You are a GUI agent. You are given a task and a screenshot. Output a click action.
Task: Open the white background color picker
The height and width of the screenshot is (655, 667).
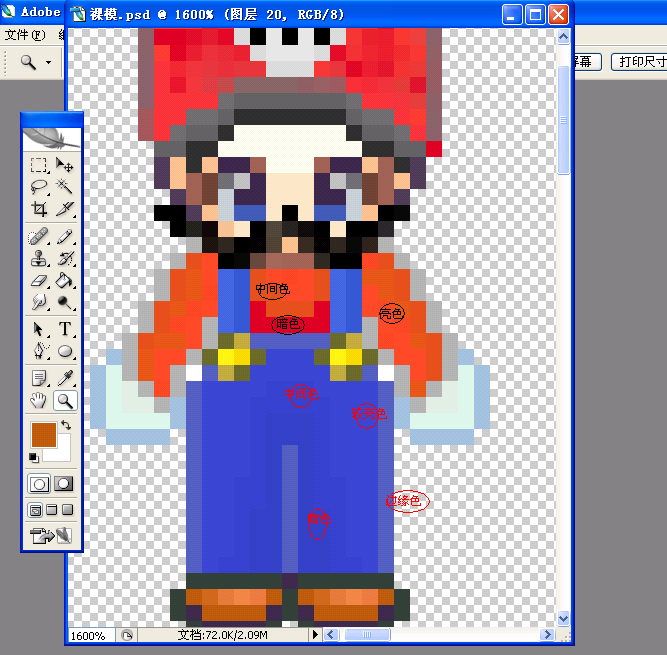tap(63, 453)
